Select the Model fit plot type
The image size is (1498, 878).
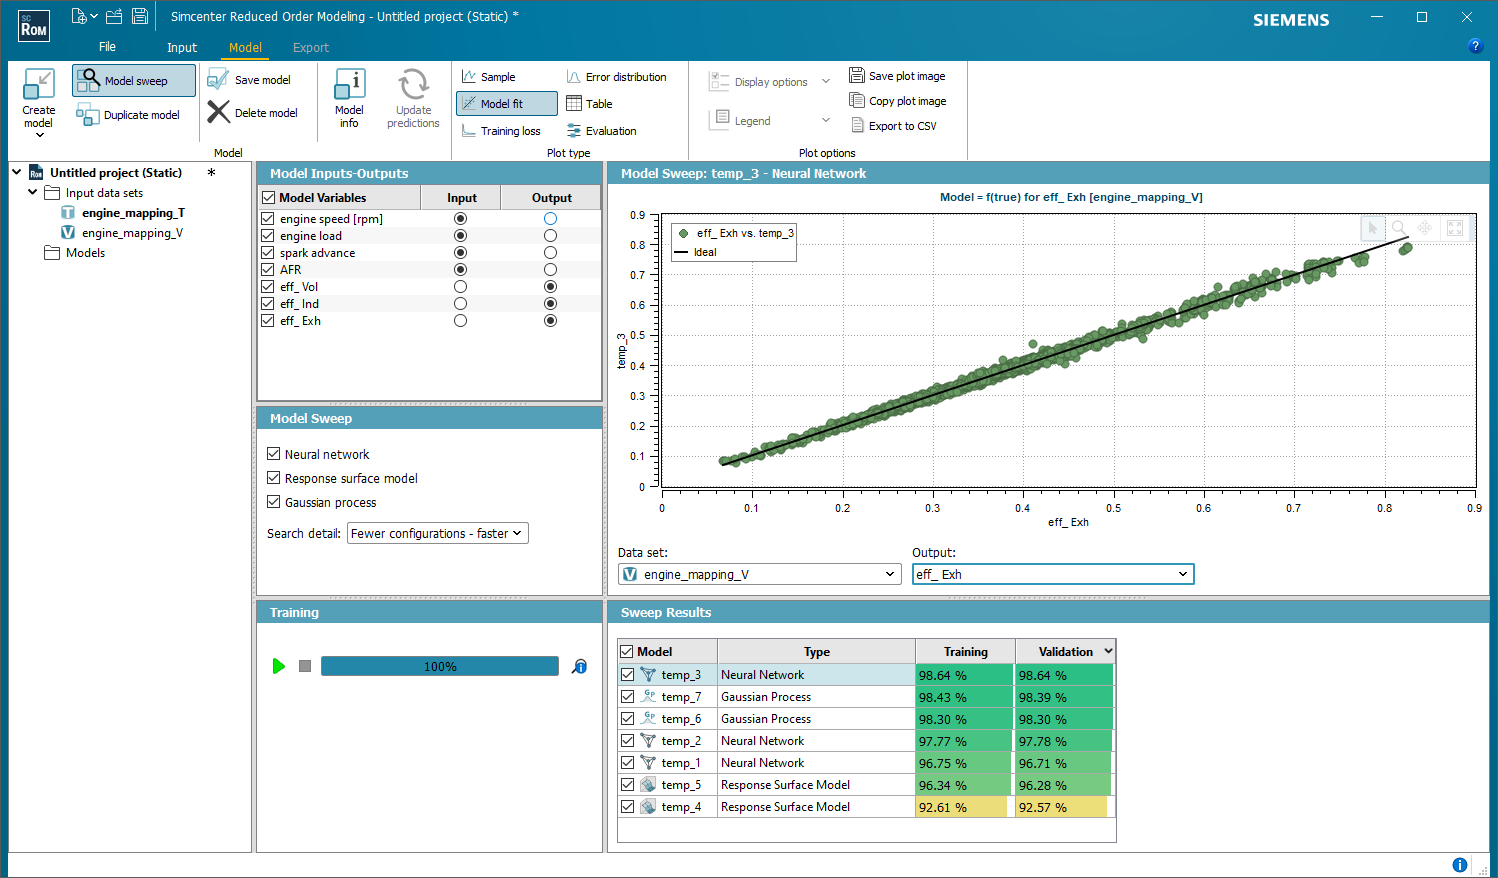pyautogui.click(x=506, y=103)
